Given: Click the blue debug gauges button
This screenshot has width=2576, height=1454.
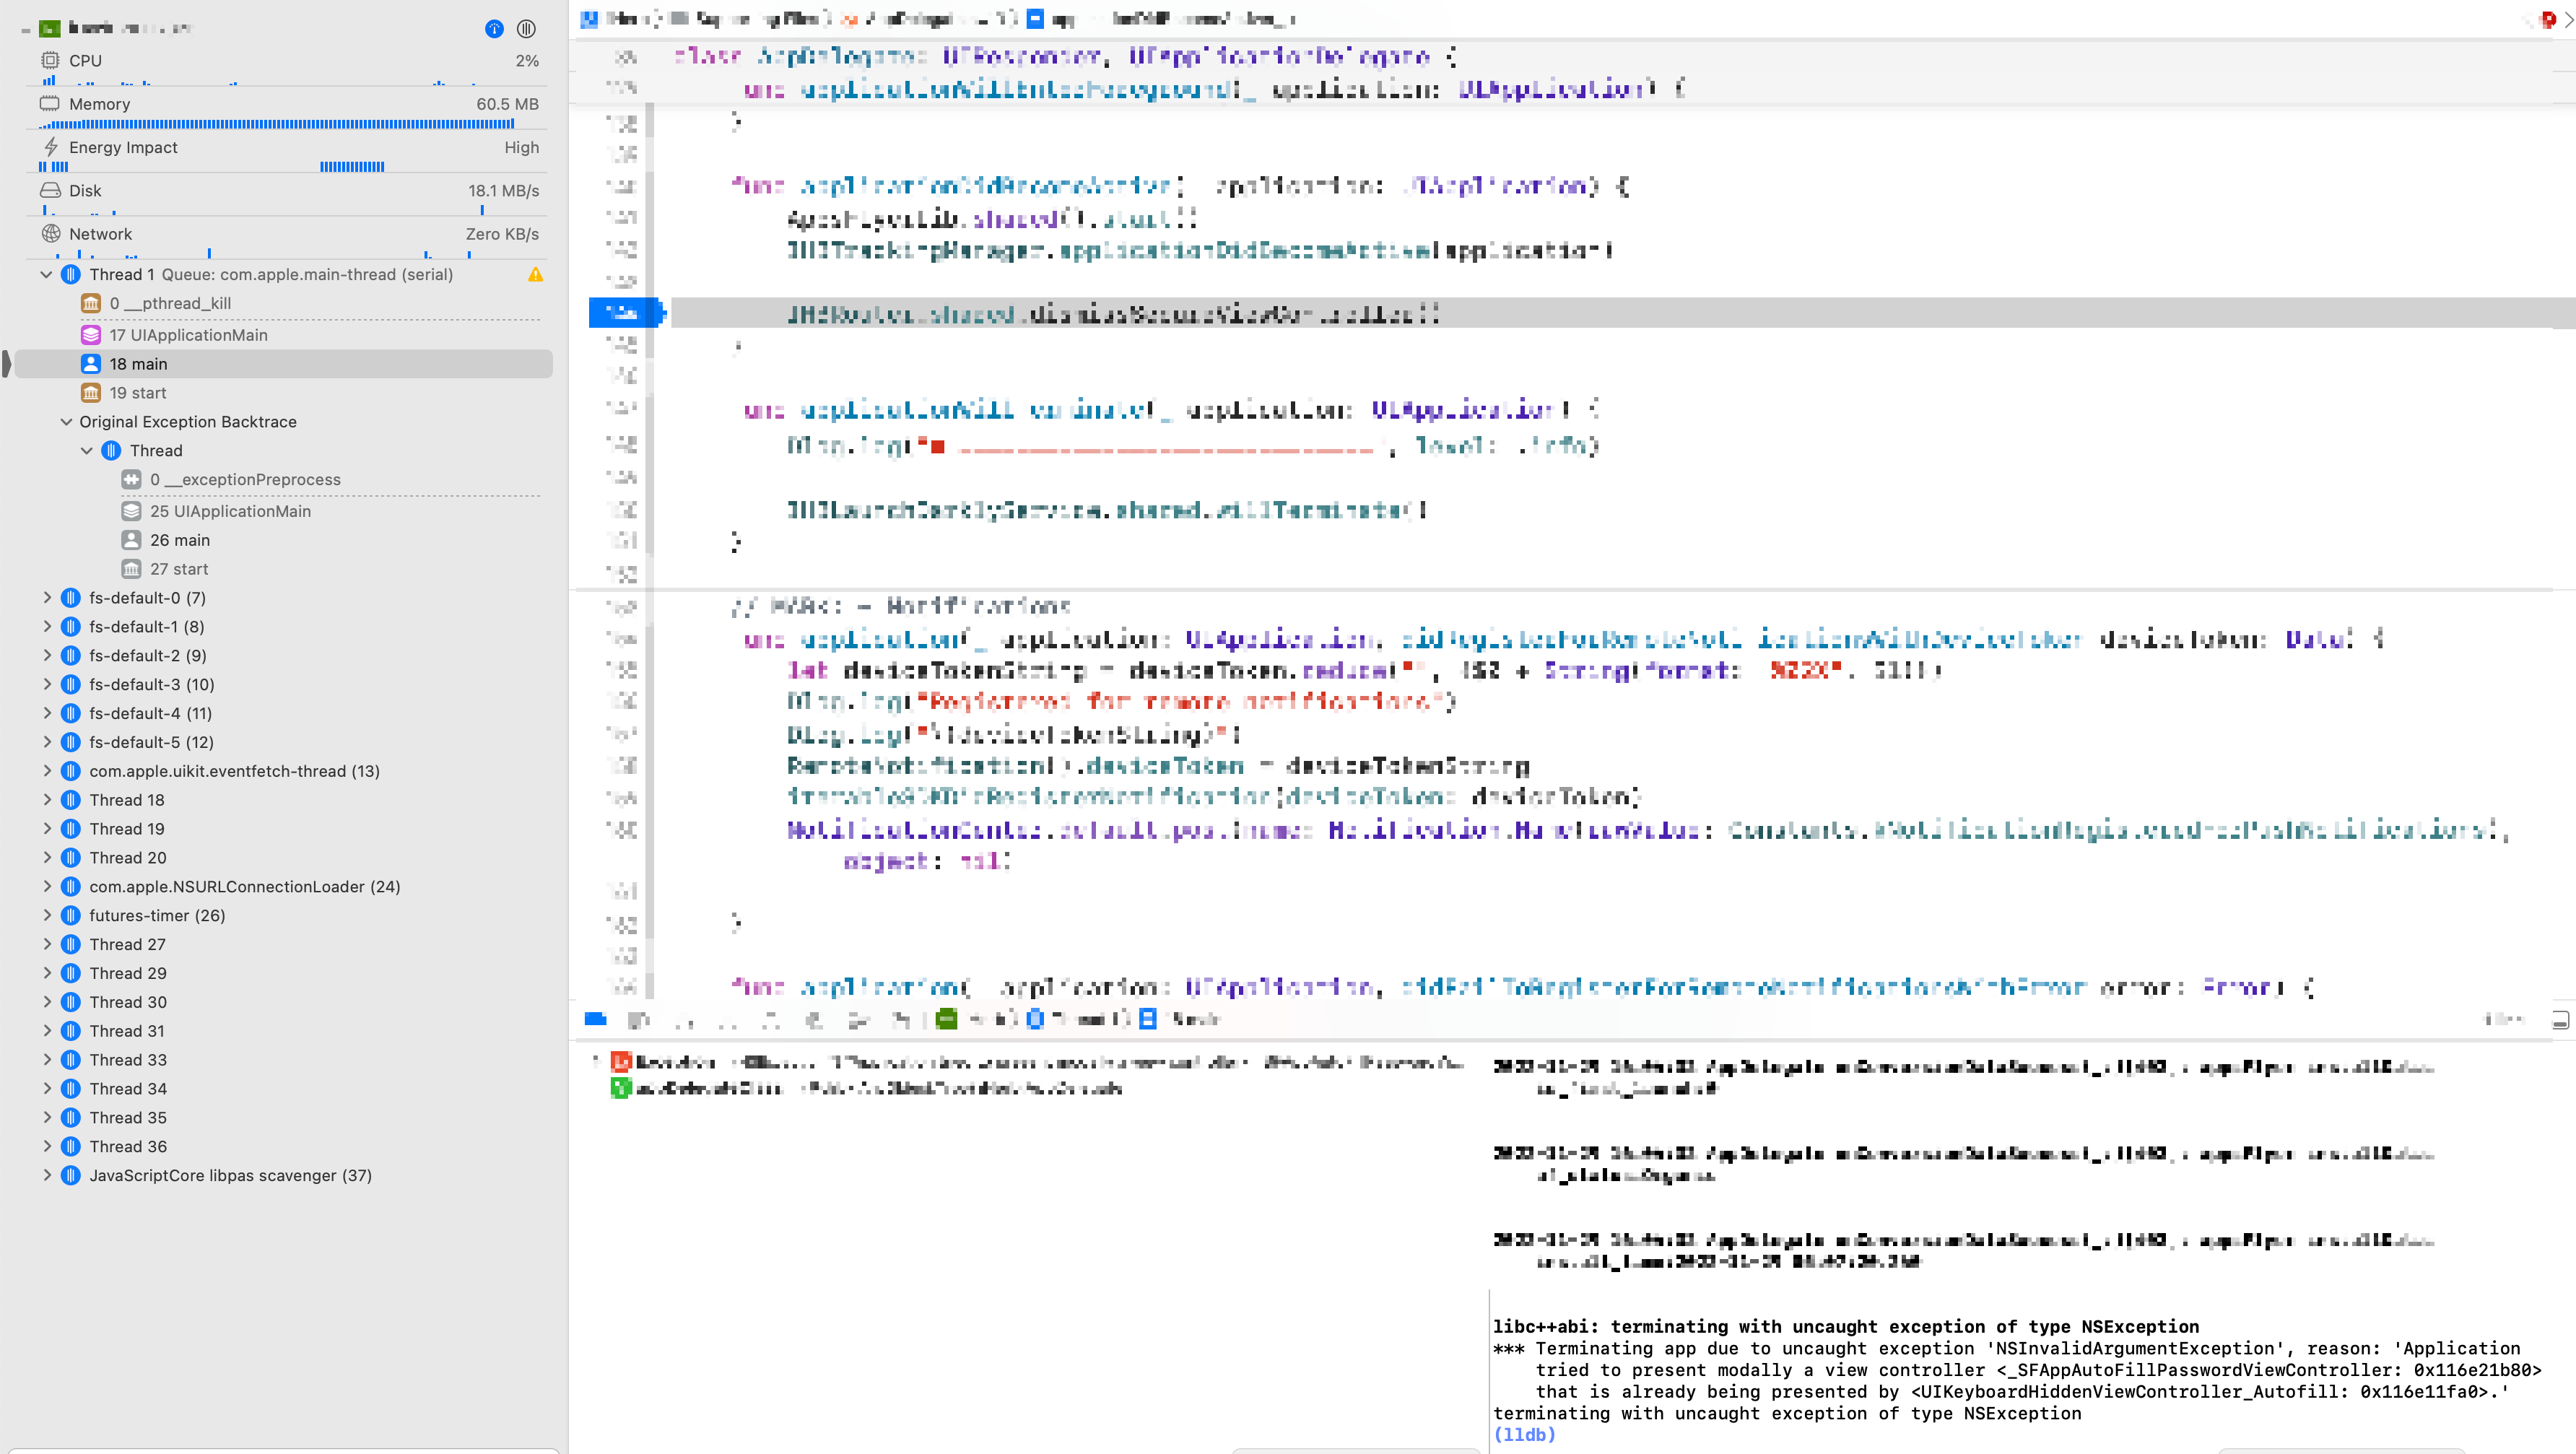Looking at the screenshot, I should 494,29.
